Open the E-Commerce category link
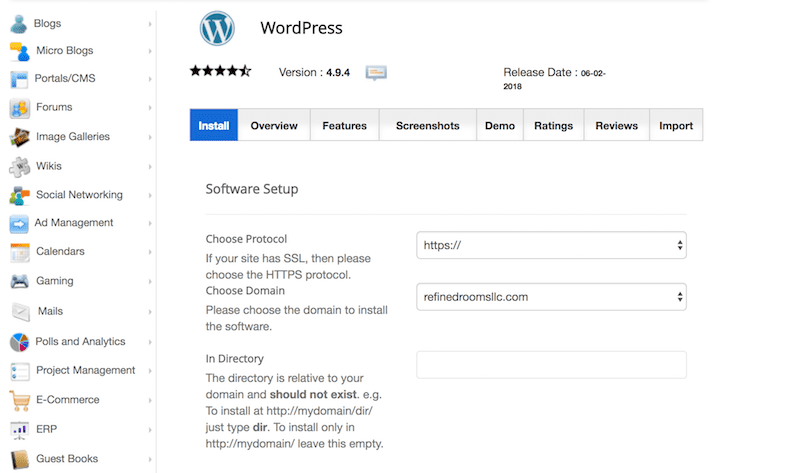Viewport: 800px width, 473px height. [68, 400]
